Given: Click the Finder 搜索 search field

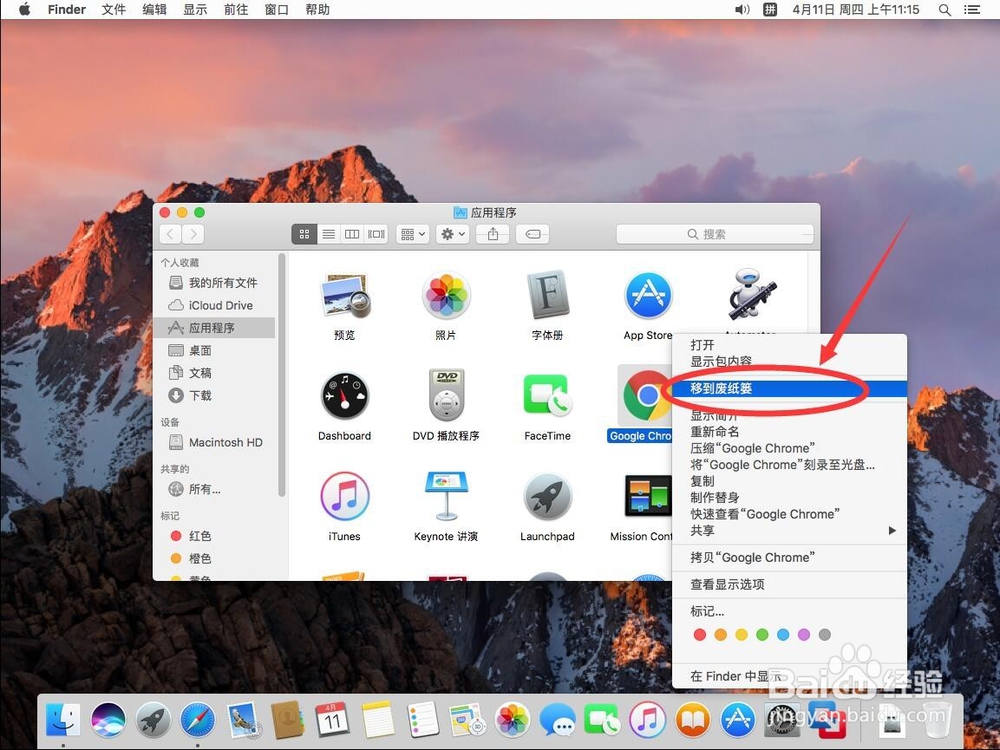Looking at the screenshot, I should point(714,234).
